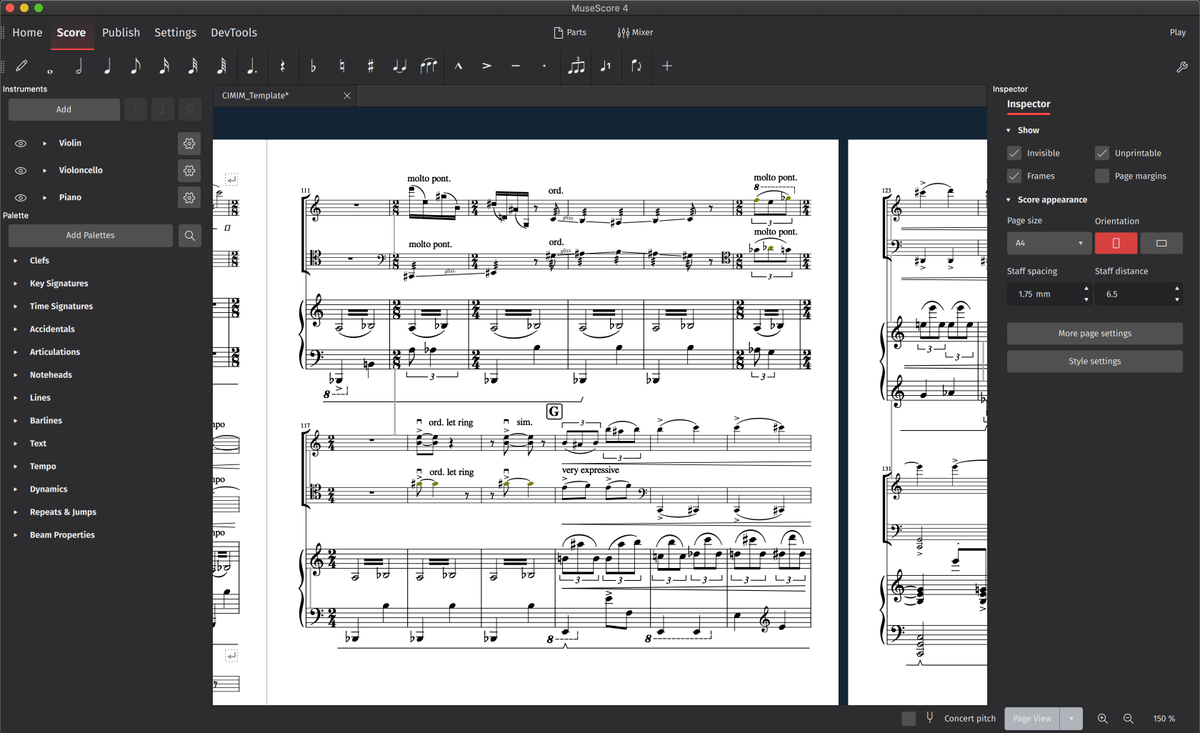Screen dimensions: 1200x733
Task: Uncheck the Invisible checkbox
Action: click(1014, 153)
